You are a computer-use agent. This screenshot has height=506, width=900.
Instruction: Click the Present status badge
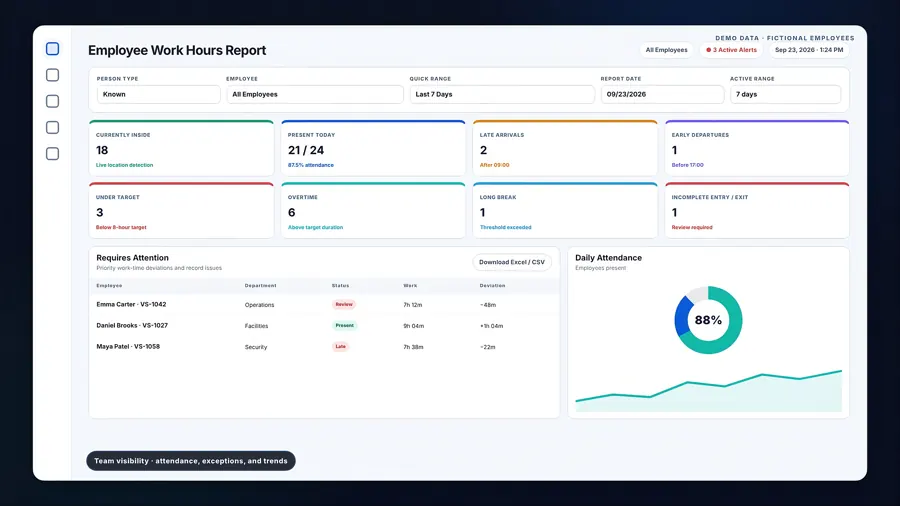(x=344, y=325)
